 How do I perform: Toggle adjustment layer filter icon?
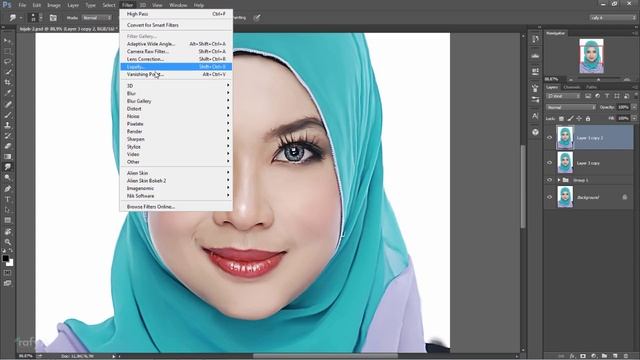point(598,96)
